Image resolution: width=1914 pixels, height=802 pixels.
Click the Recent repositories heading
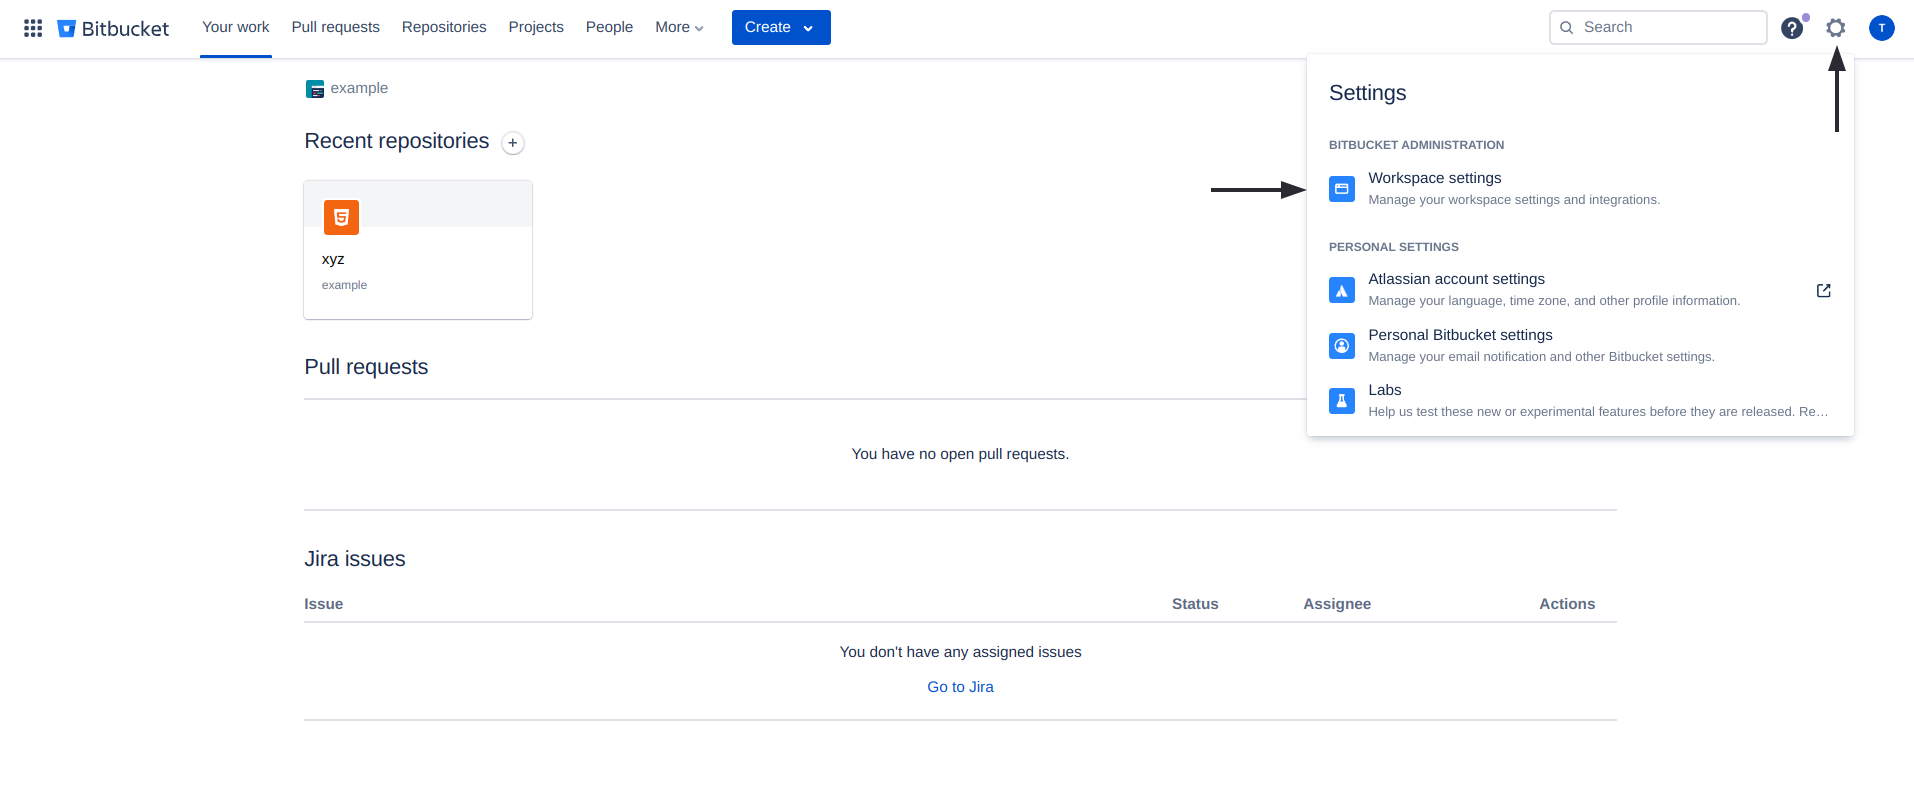click(397, 141)
